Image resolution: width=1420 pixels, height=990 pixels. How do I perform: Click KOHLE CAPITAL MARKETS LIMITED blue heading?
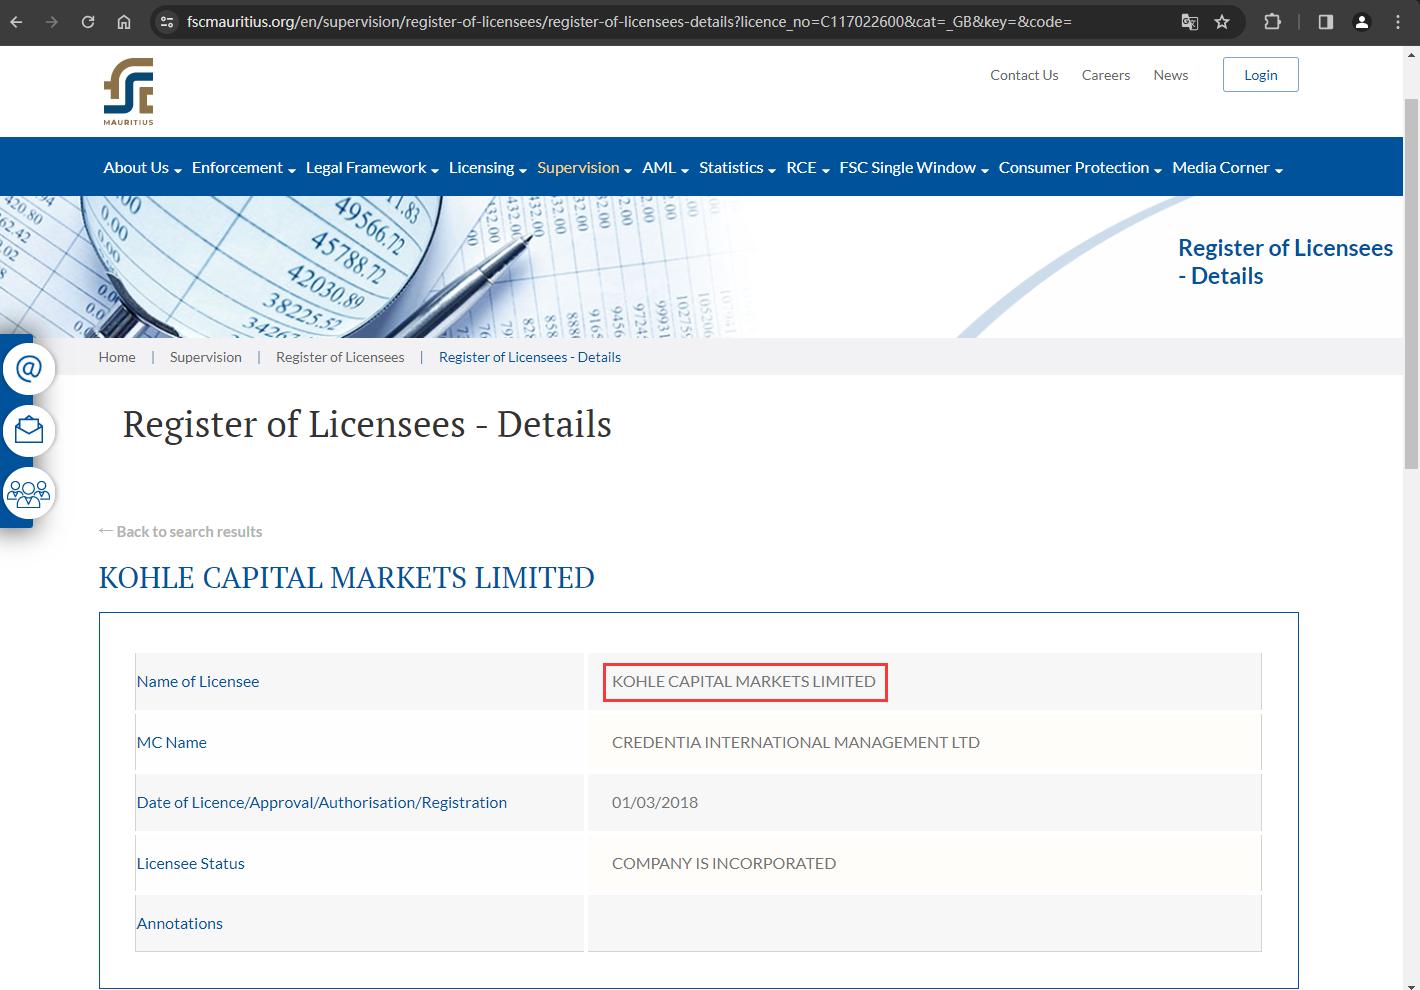click(347, 577)
